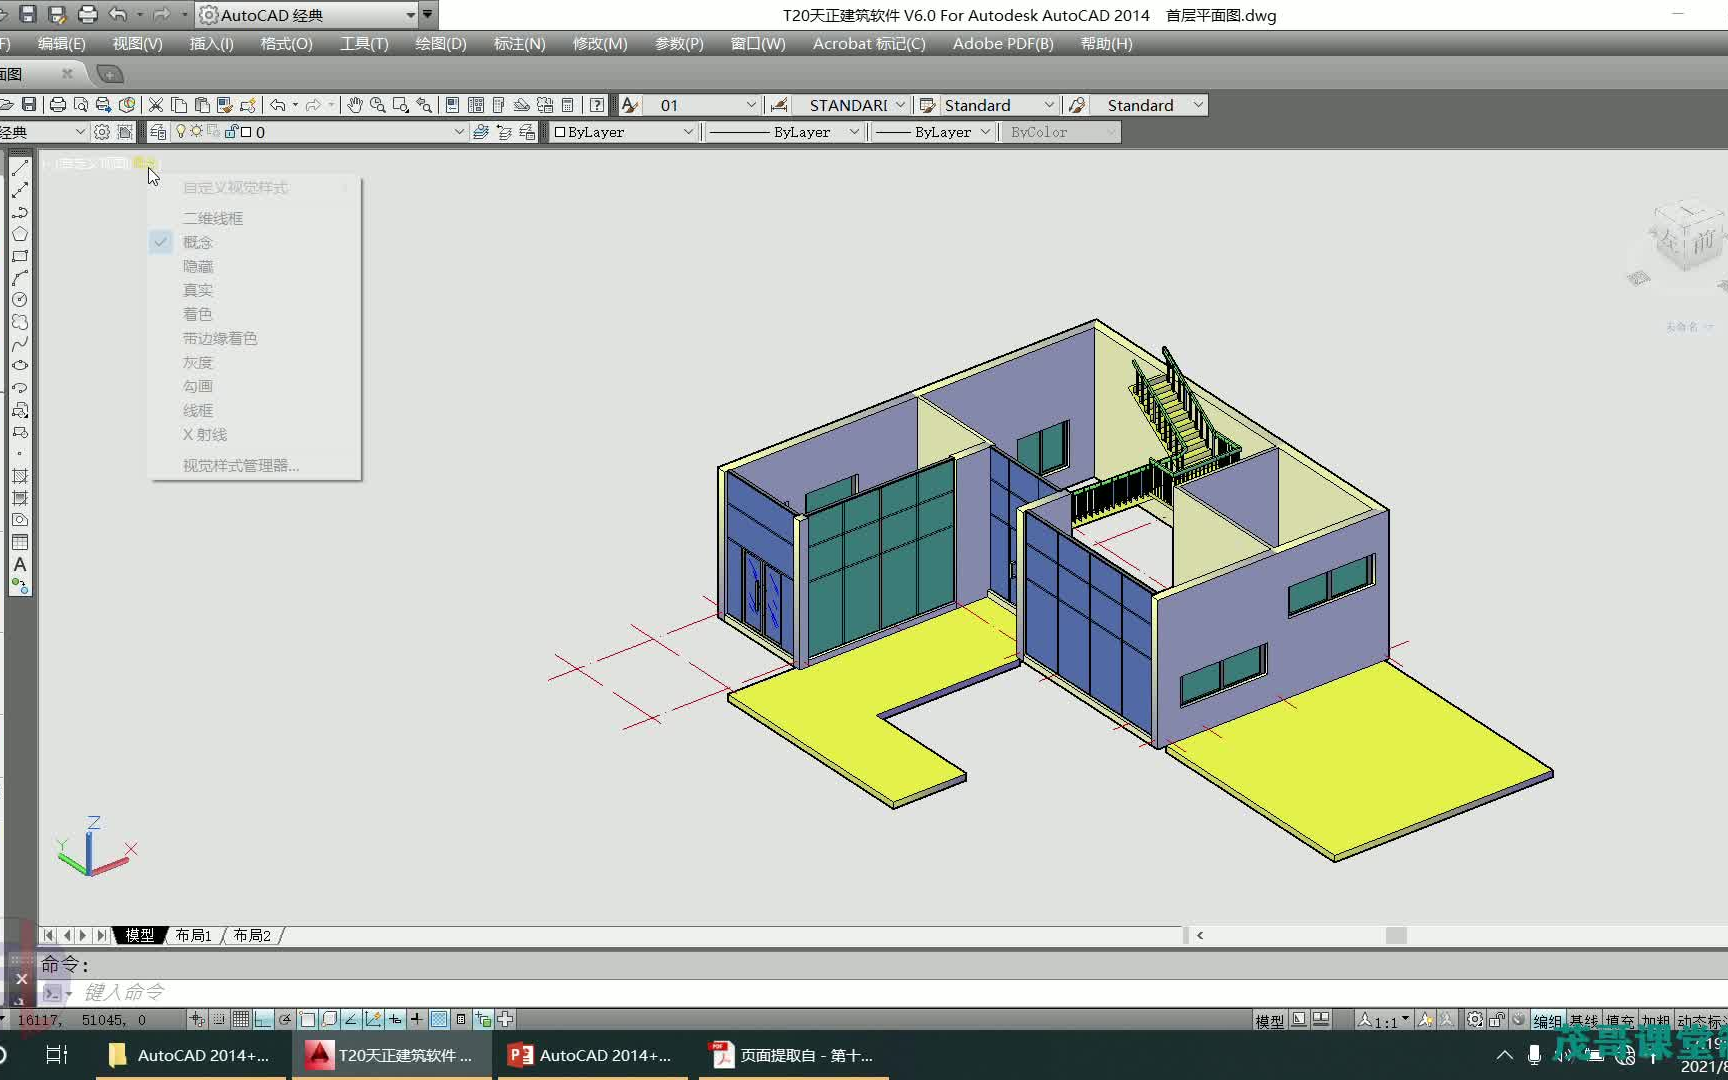1728x1080 pixels.
Task: Click the Plot printer icon
Action: point(58,105)
